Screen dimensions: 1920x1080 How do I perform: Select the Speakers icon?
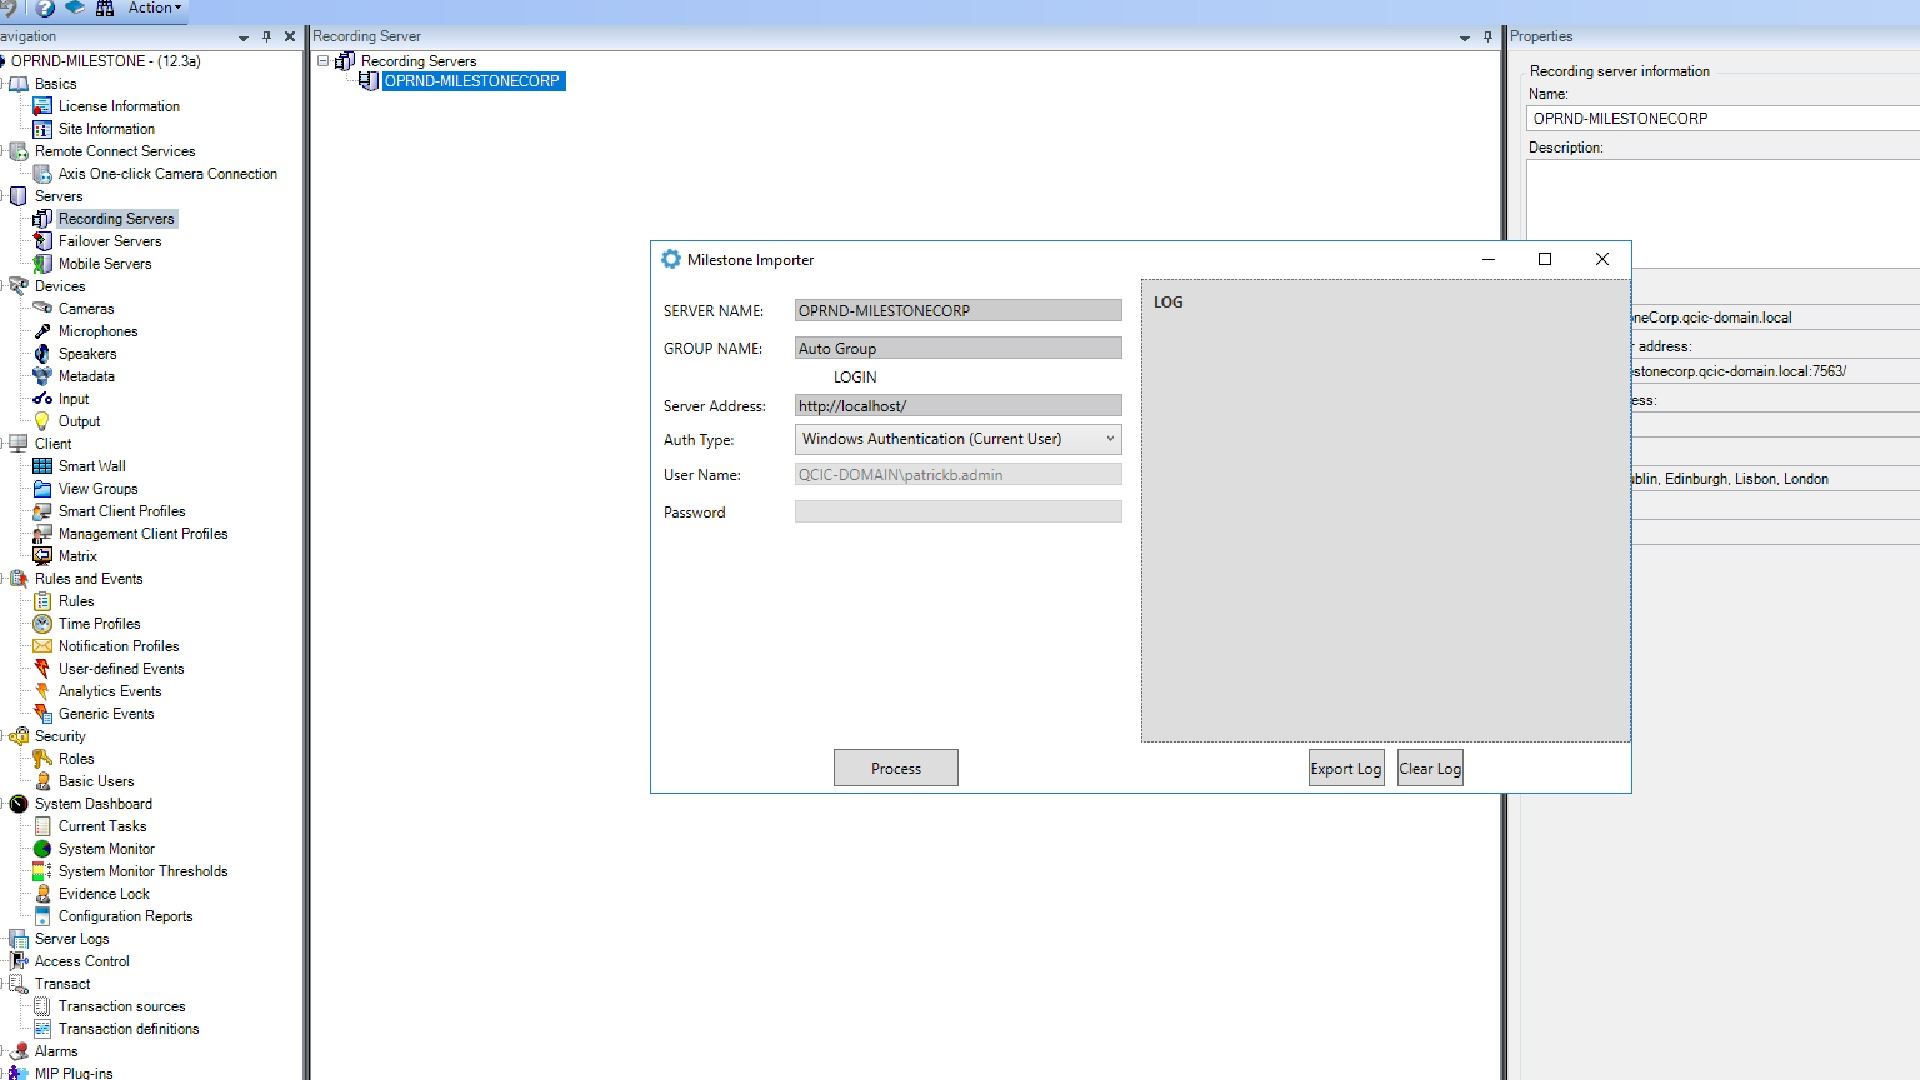click(42, 354)
